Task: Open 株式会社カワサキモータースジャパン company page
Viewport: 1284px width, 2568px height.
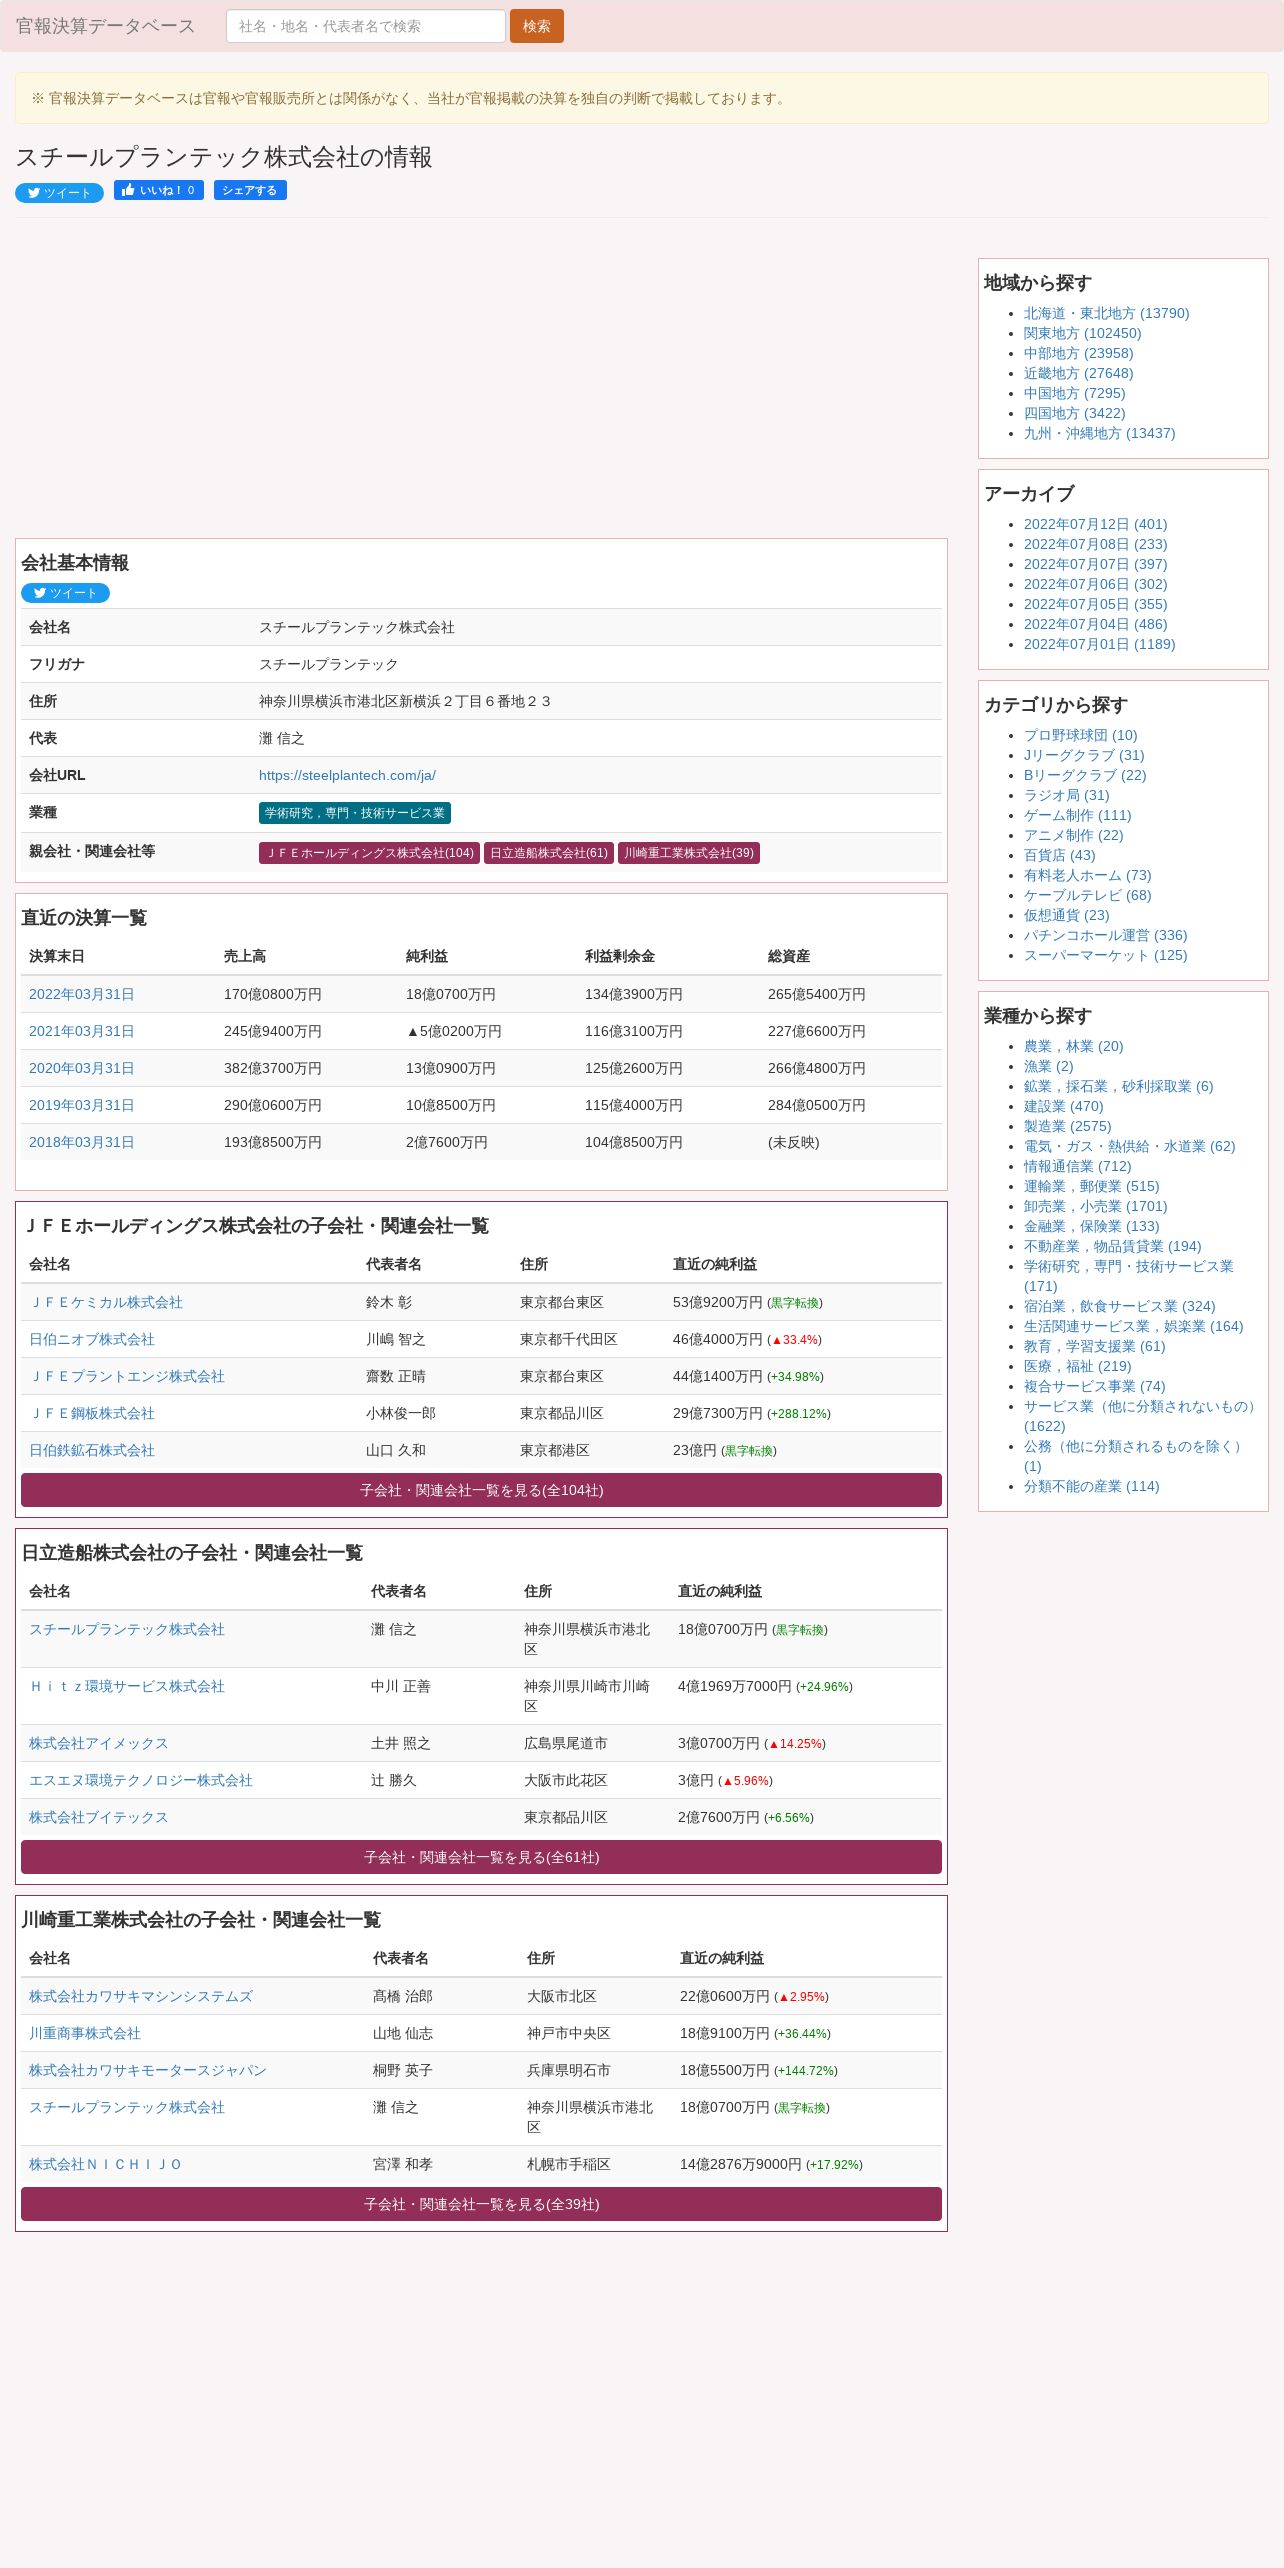Action: tap(148, 2070)
